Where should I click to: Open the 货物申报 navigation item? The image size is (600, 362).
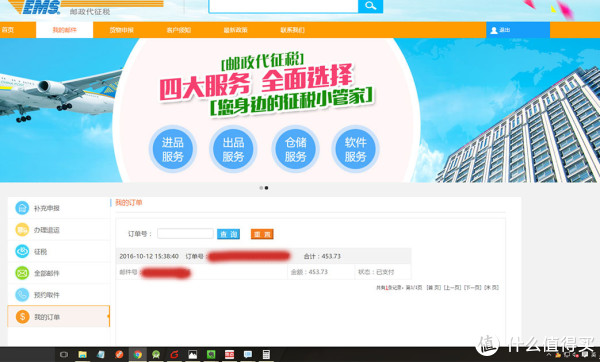pyautogui.click(x=122, y=30)
